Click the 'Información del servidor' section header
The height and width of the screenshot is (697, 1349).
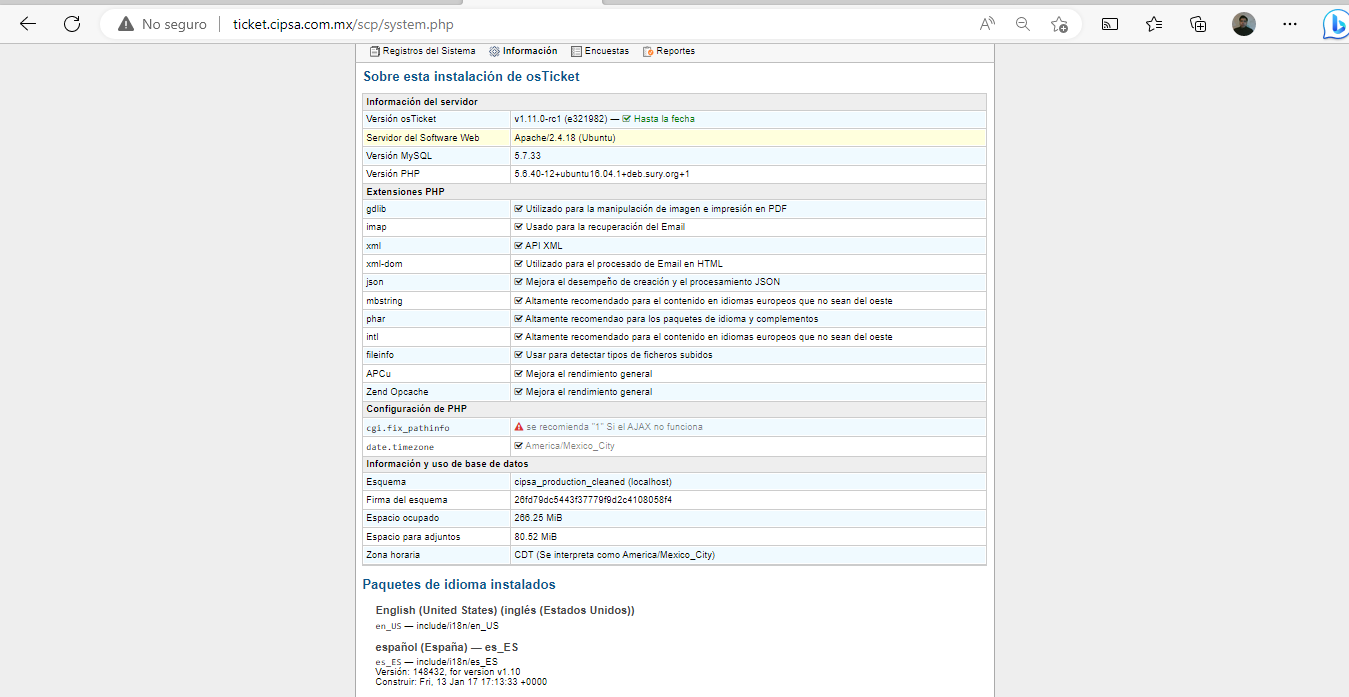tap(422, 102)
